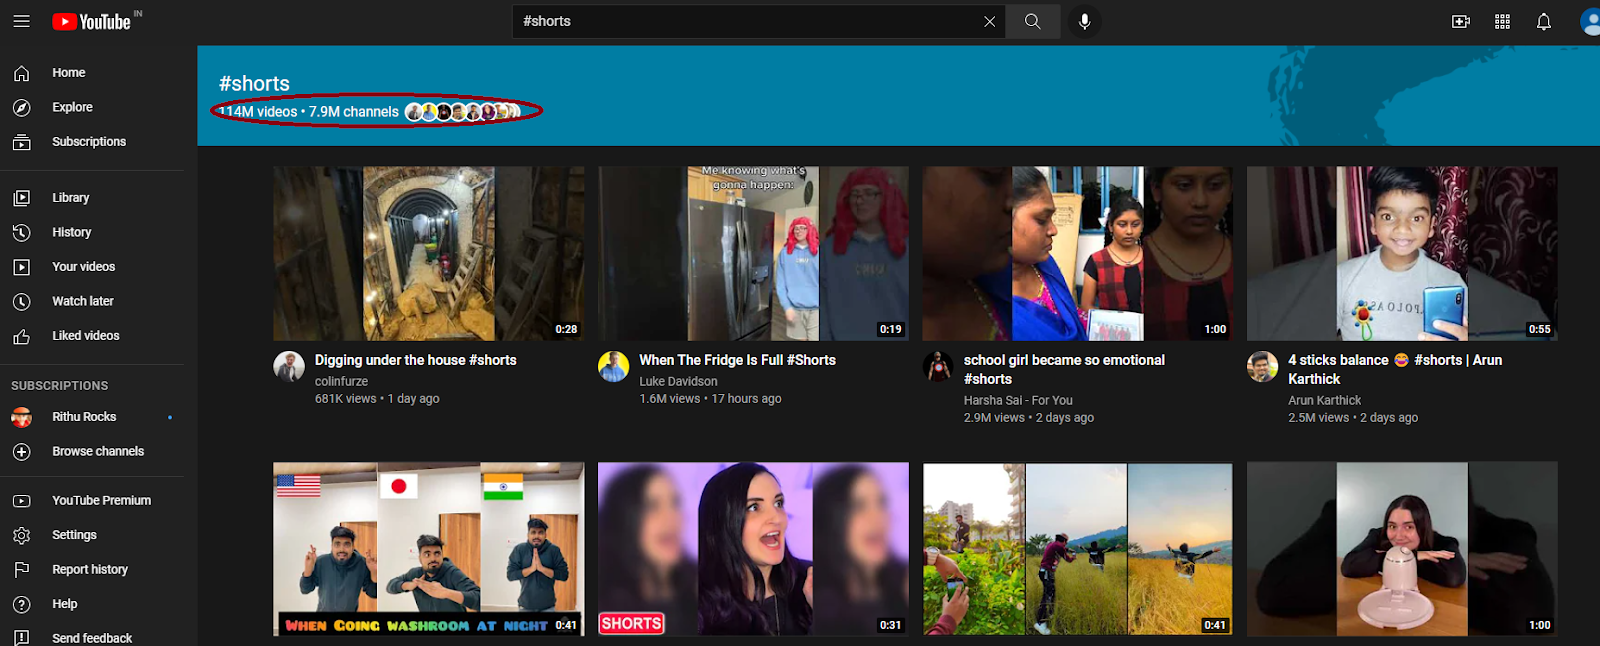Viewport: 1600px width, 646px height.
Task: Open the Arun Karthick channel name
Action: pos(1324,400)
